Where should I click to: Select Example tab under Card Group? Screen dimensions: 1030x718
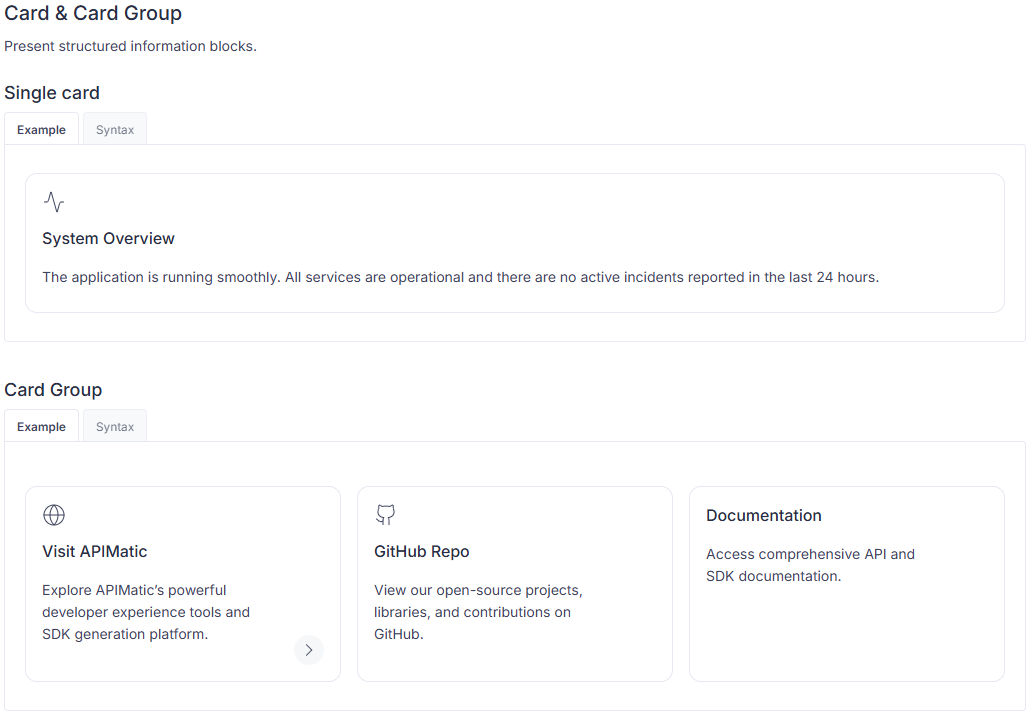[x=41, y=427]
